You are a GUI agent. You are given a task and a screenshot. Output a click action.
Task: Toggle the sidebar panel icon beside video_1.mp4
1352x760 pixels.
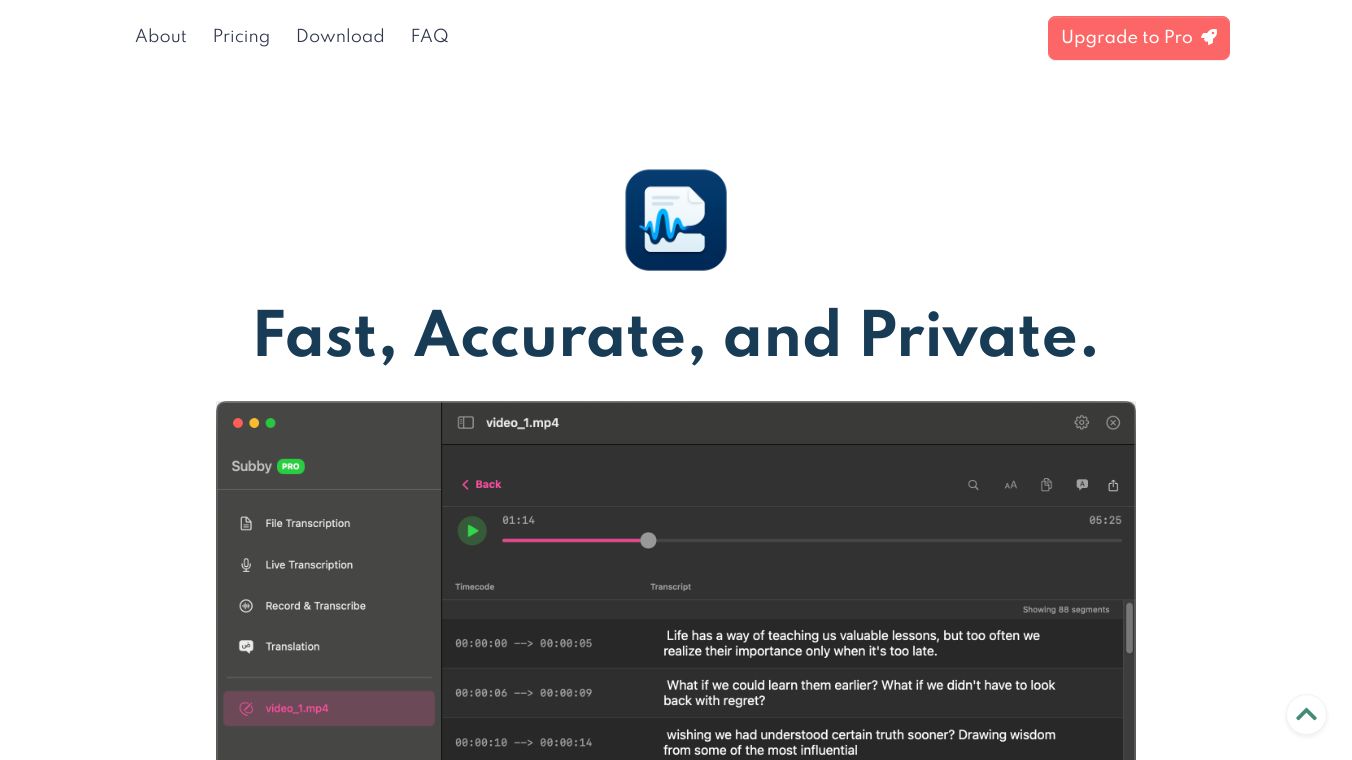click(x=466, y=423)
